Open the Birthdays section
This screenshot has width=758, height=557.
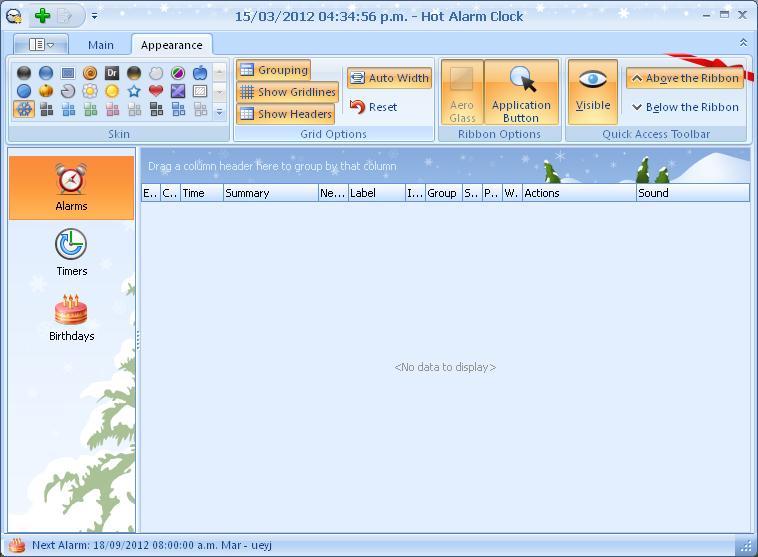coord(71,318)
